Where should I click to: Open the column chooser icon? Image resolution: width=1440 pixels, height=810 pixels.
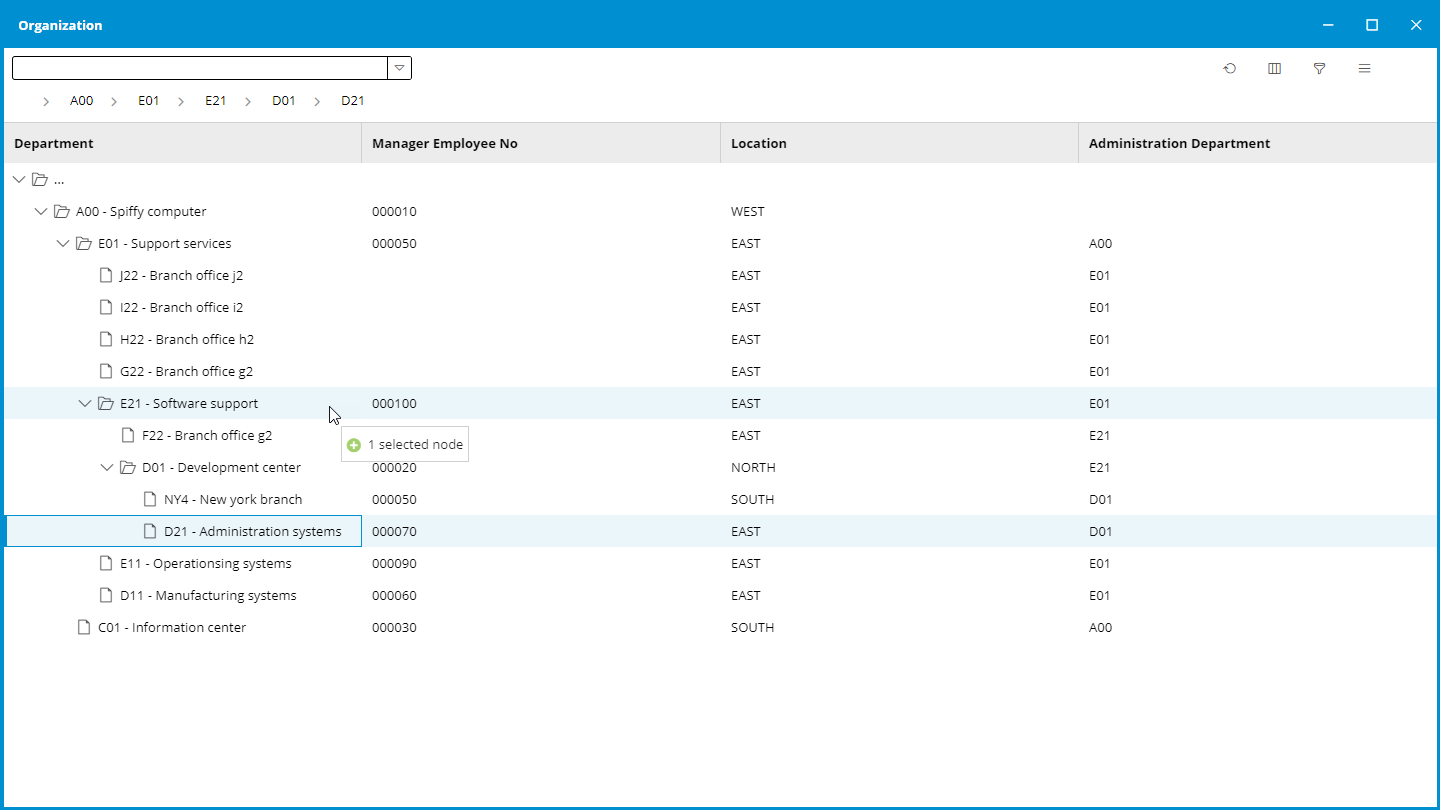pyautogui.click(x=1274, y=68)
